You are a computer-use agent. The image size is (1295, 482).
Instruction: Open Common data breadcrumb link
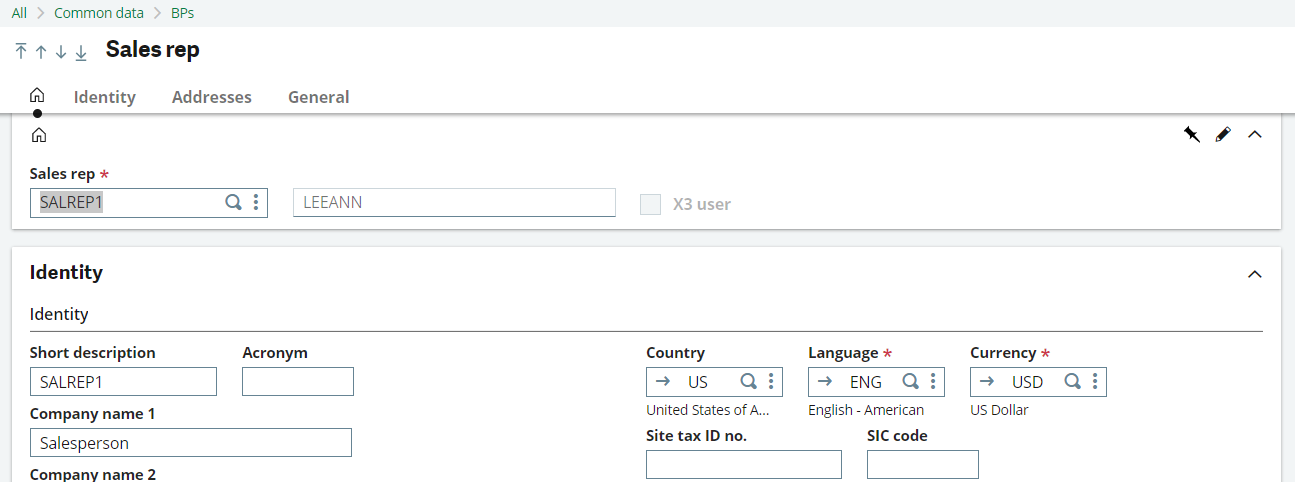(99, 13)
